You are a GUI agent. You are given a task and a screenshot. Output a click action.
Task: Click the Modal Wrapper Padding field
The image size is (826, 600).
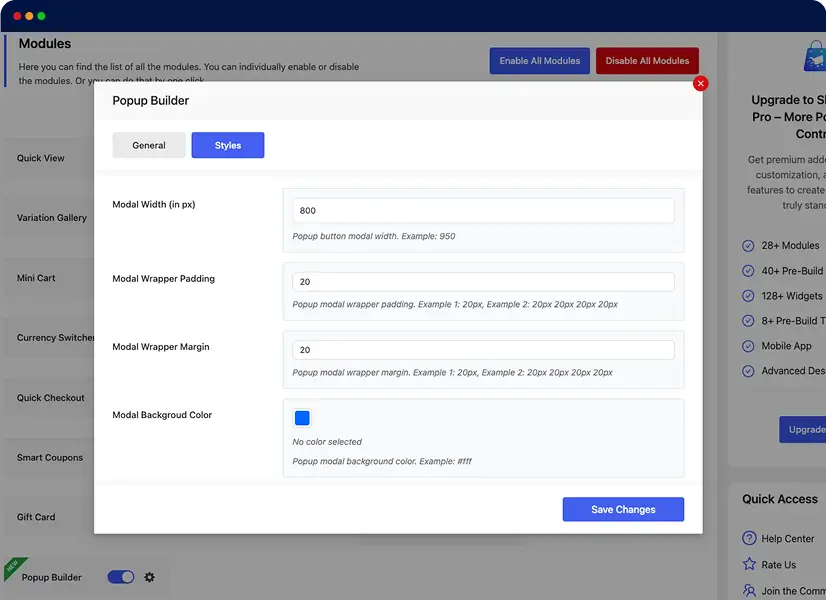click(483, 282)
